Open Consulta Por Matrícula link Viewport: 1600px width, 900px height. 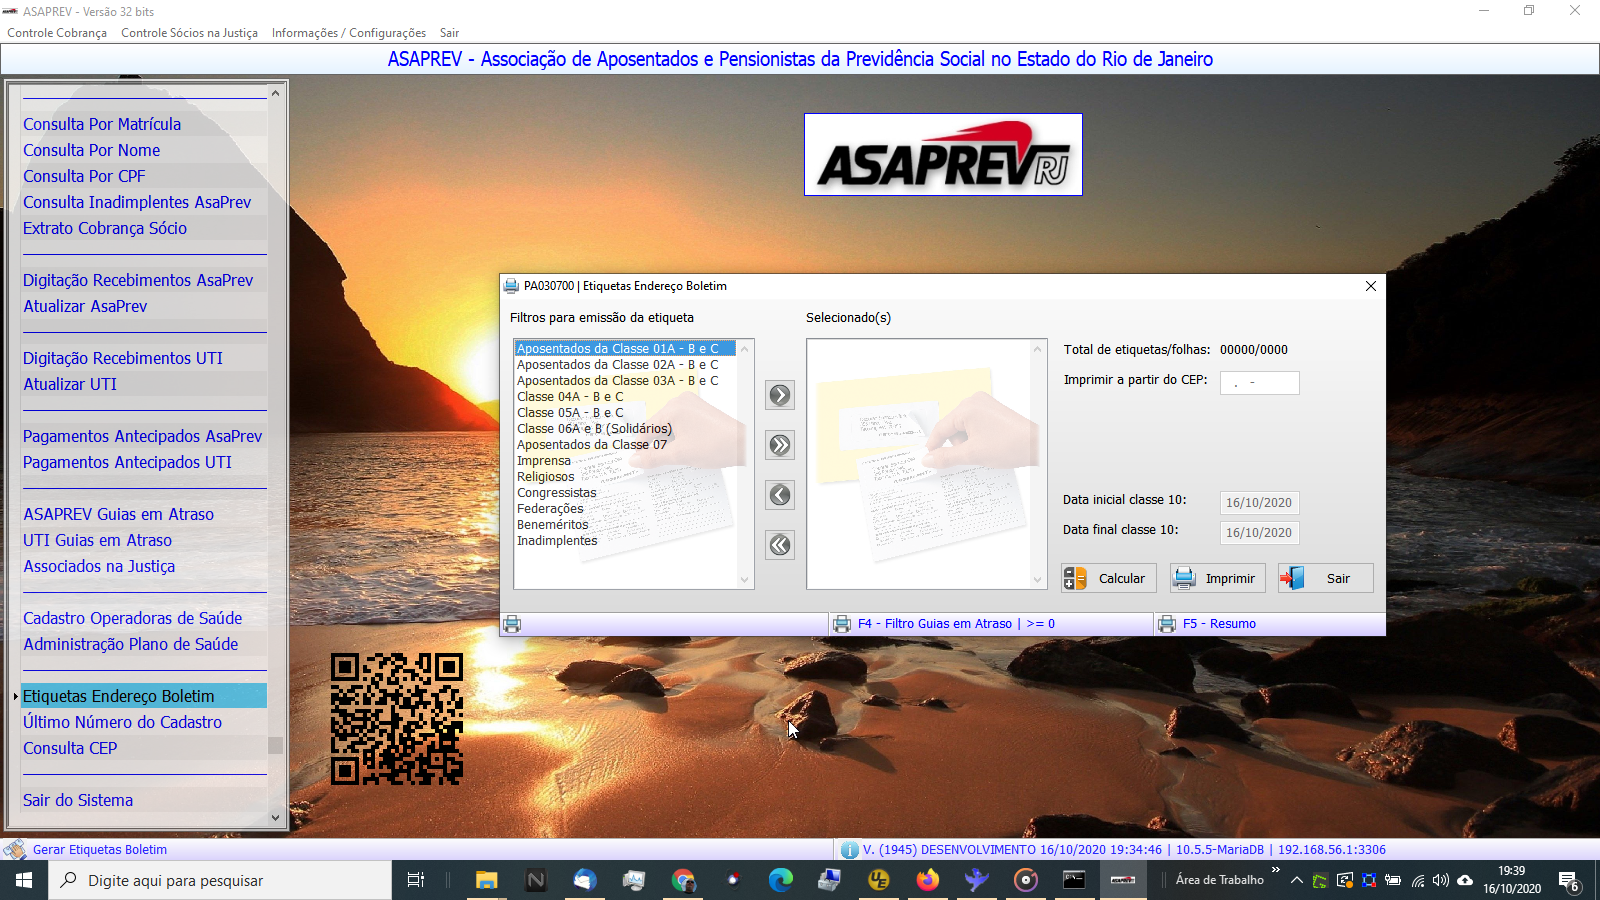click(102, 124)
